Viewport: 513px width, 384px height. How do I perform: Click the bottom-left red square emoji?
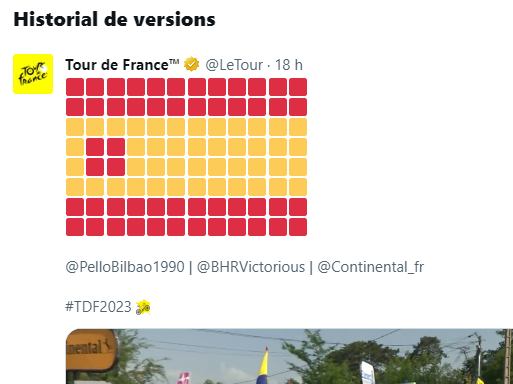[x=75, y=227]
